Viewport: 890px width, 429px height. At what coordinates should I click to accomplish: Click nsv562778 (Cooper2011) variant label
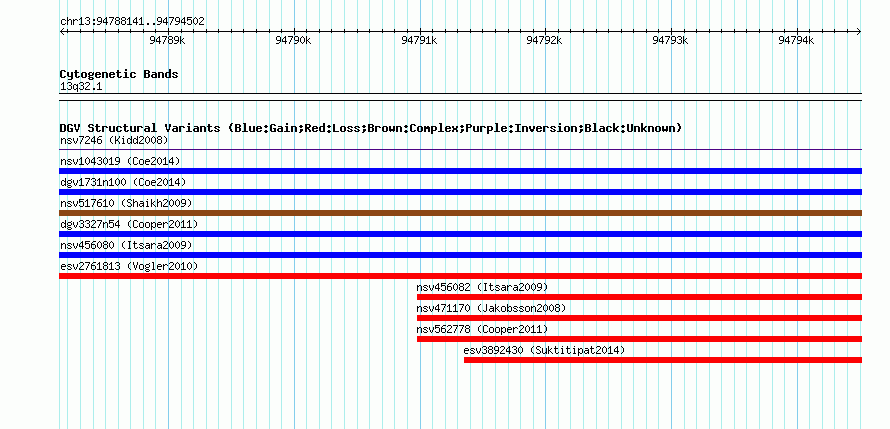(x=482, y=329)
